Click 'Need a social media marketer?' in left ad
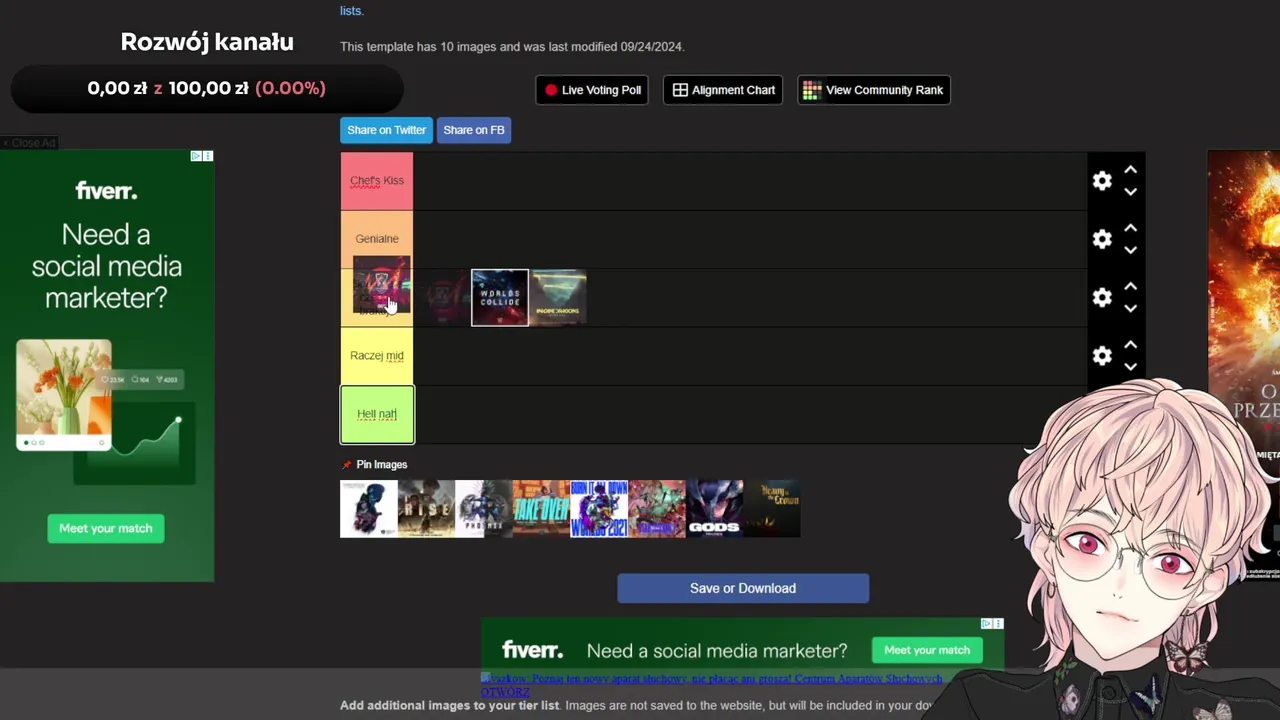1280x720 pixels. click(106, 266)
